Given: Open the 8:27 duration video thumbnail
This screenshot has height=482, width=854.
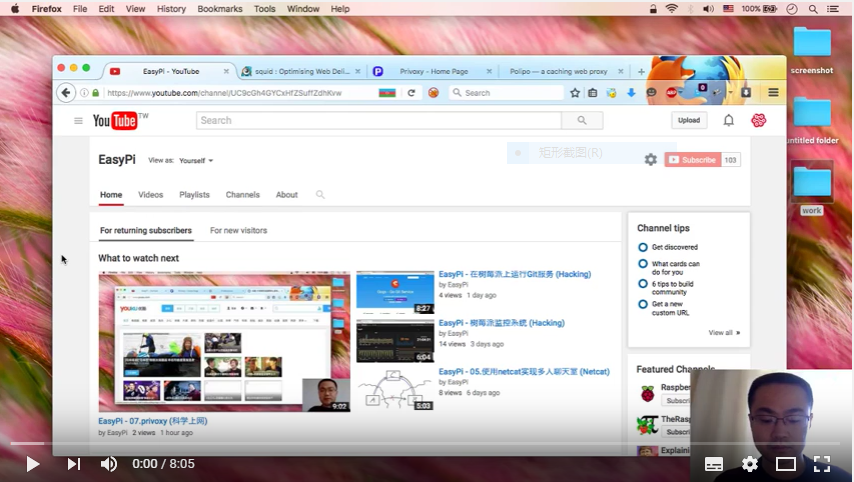Looking at the screenshot, I should tap(395, 292).
